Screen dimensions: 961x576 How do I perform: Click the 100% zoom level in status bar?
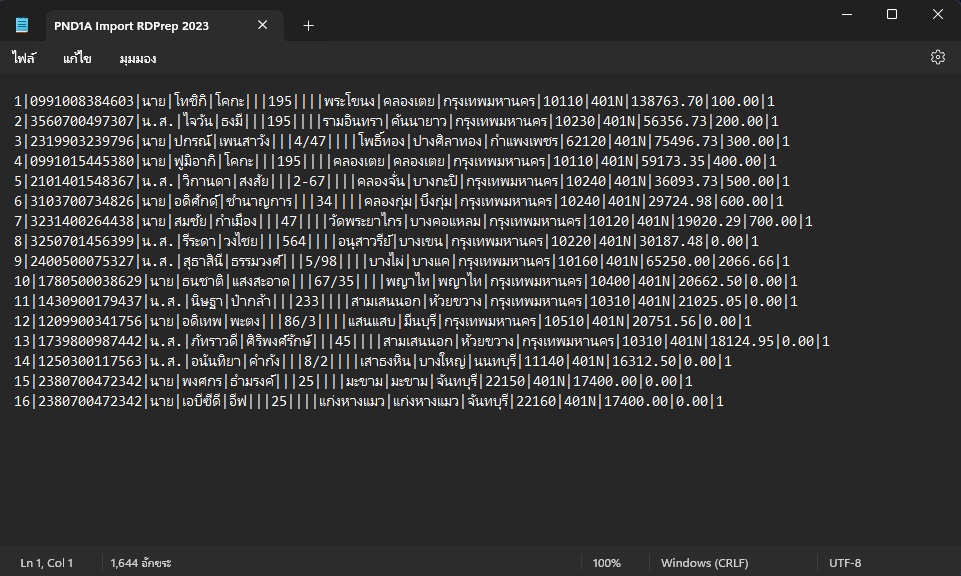[606, 563]
